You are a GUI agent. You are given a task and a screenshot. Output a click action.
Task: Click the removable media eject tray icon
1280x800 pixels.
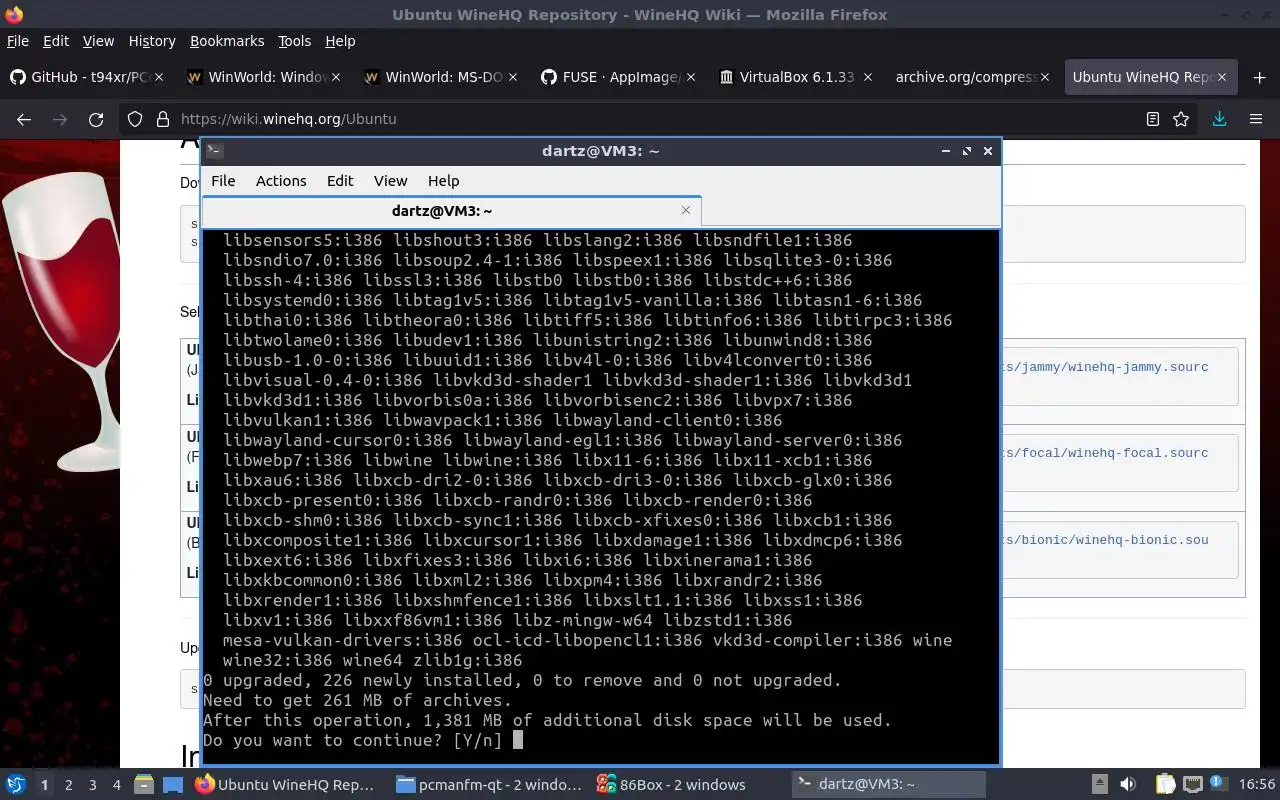point(1099,785)
